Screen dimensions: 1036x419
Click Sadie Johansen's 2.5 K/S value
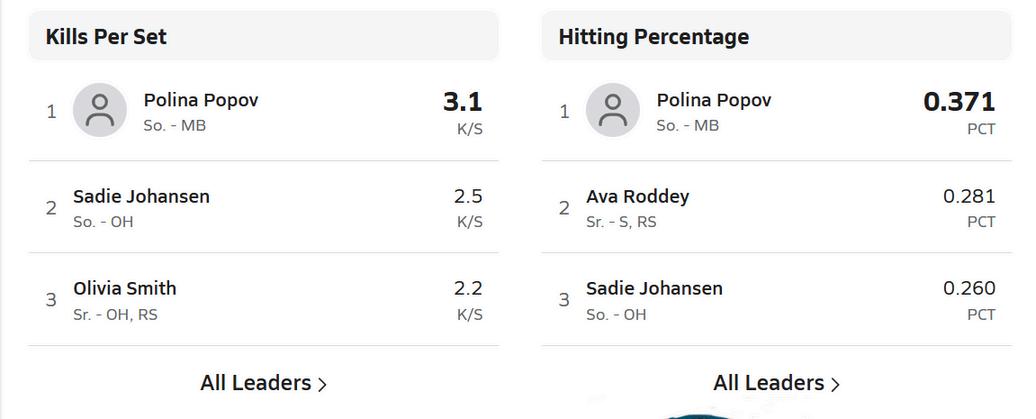point(468,196)
